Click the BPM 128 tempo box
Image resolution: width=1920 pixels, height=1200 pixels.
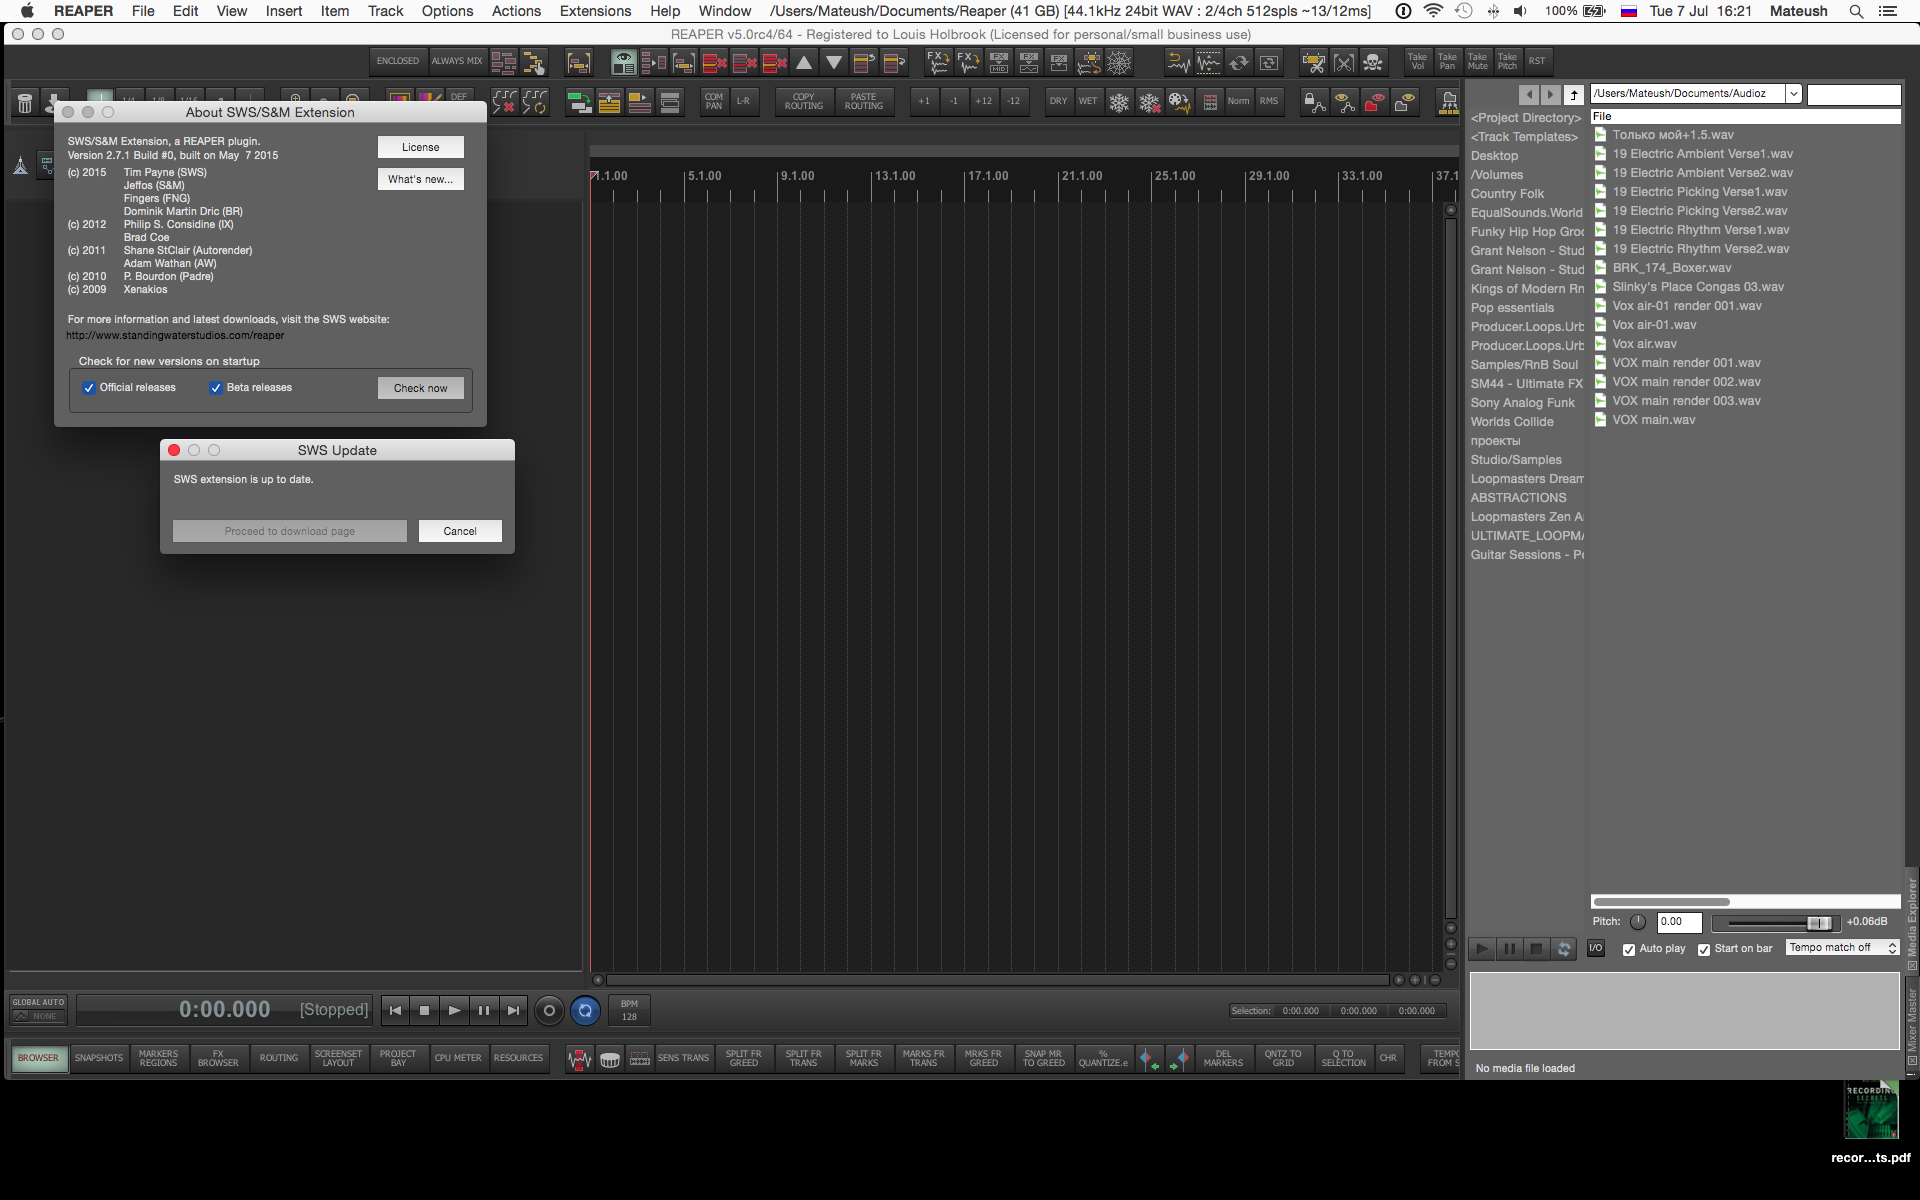(629, 1010)
